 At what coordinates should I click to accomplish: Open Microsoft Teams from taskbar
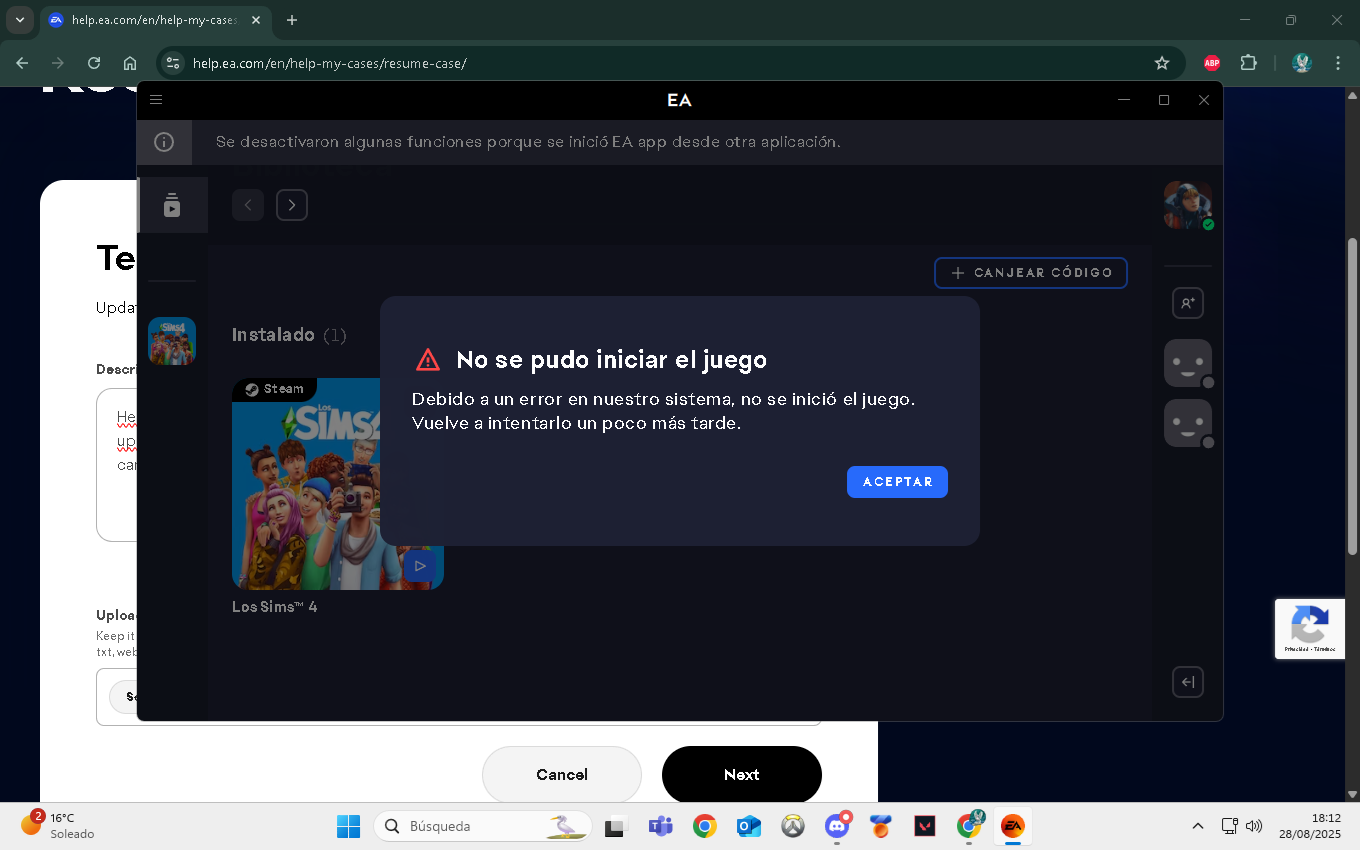660,826
